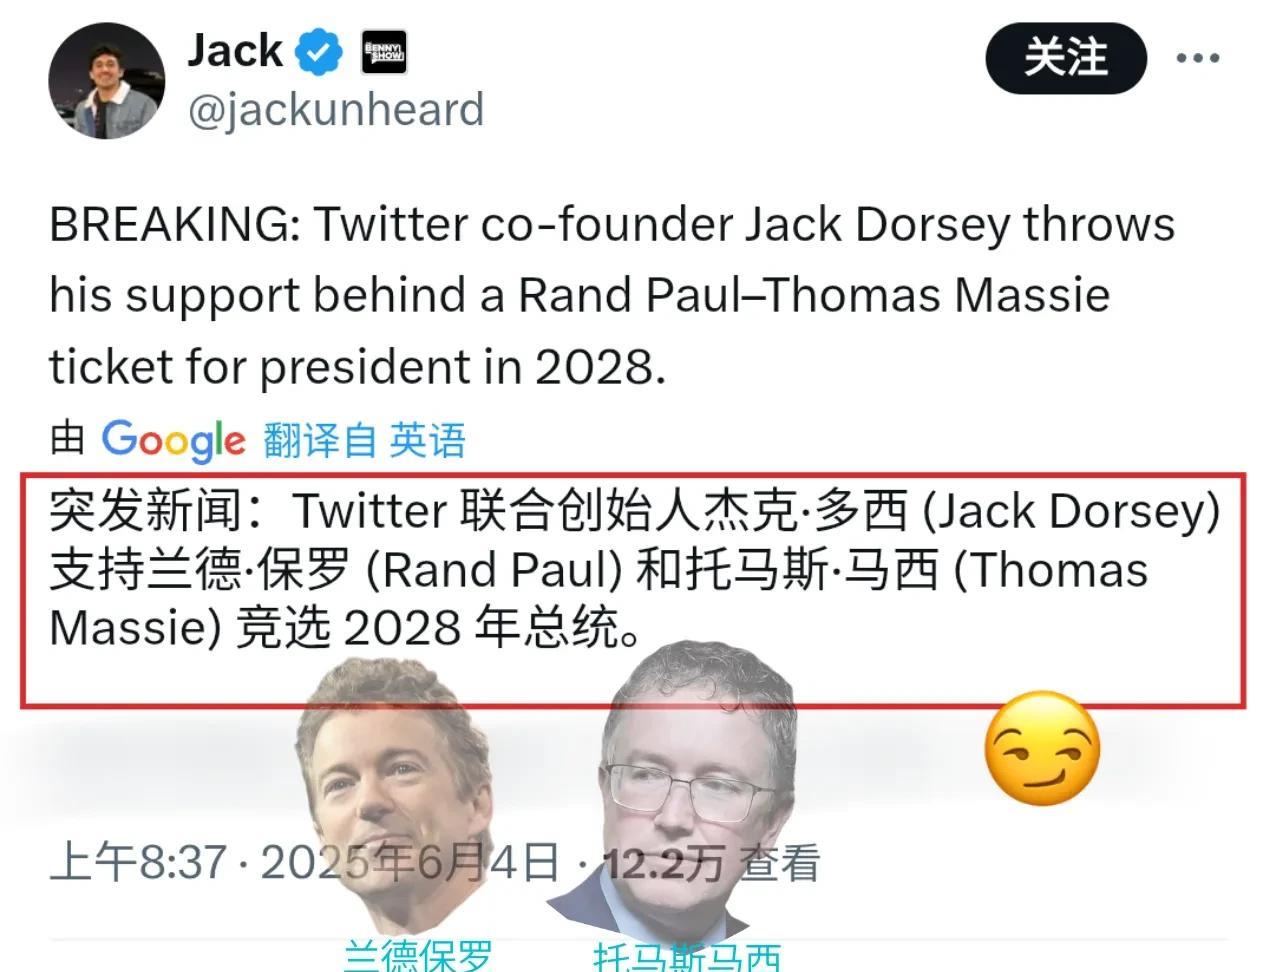
Task: Click the 12.2万 查看 view count
Action: coord(712,863)
